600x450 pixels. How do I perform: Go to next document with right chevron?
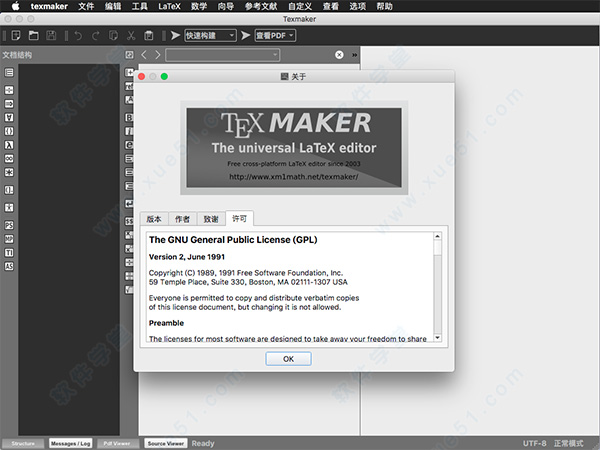coord(158,55)
